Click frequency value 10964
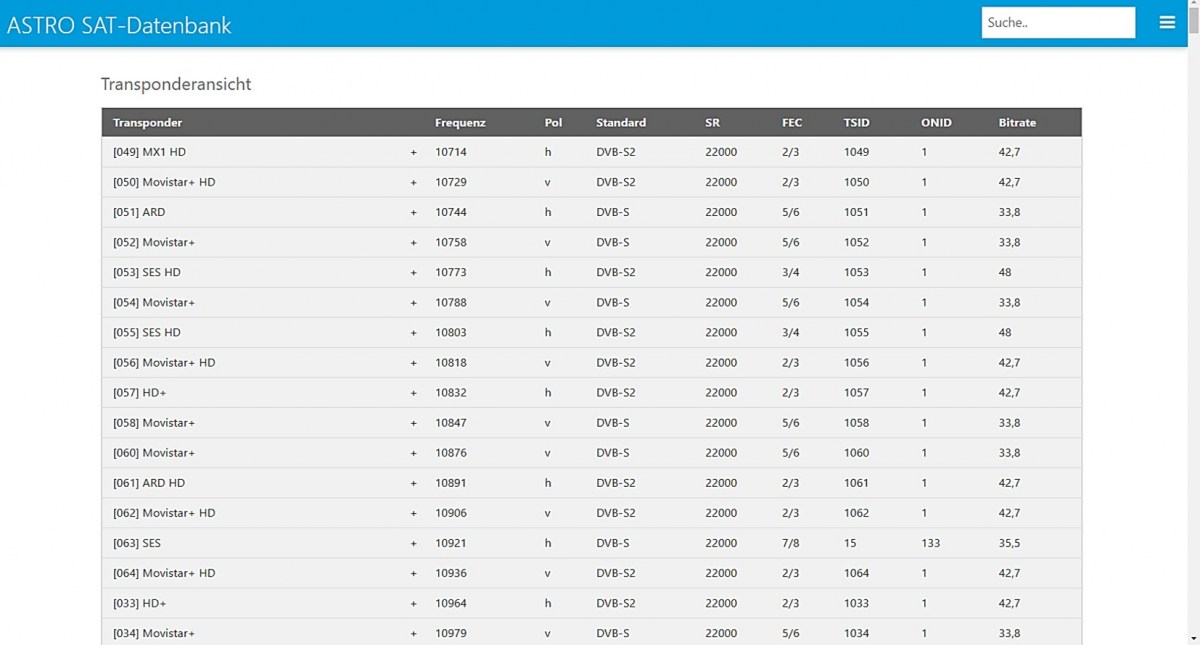The width and height of the screenshot is (1200, 645). (x=451, y=603)
